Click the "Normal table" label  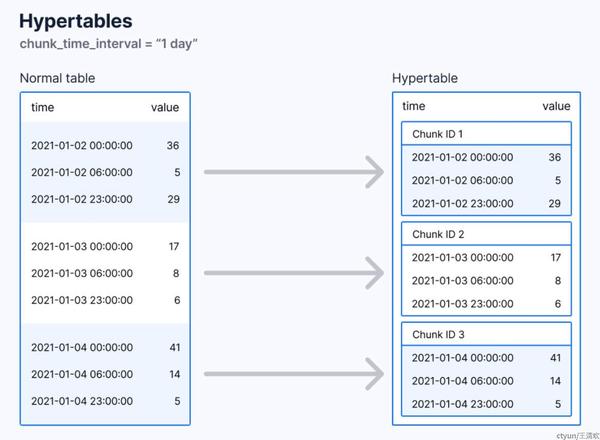pos(58,78)
